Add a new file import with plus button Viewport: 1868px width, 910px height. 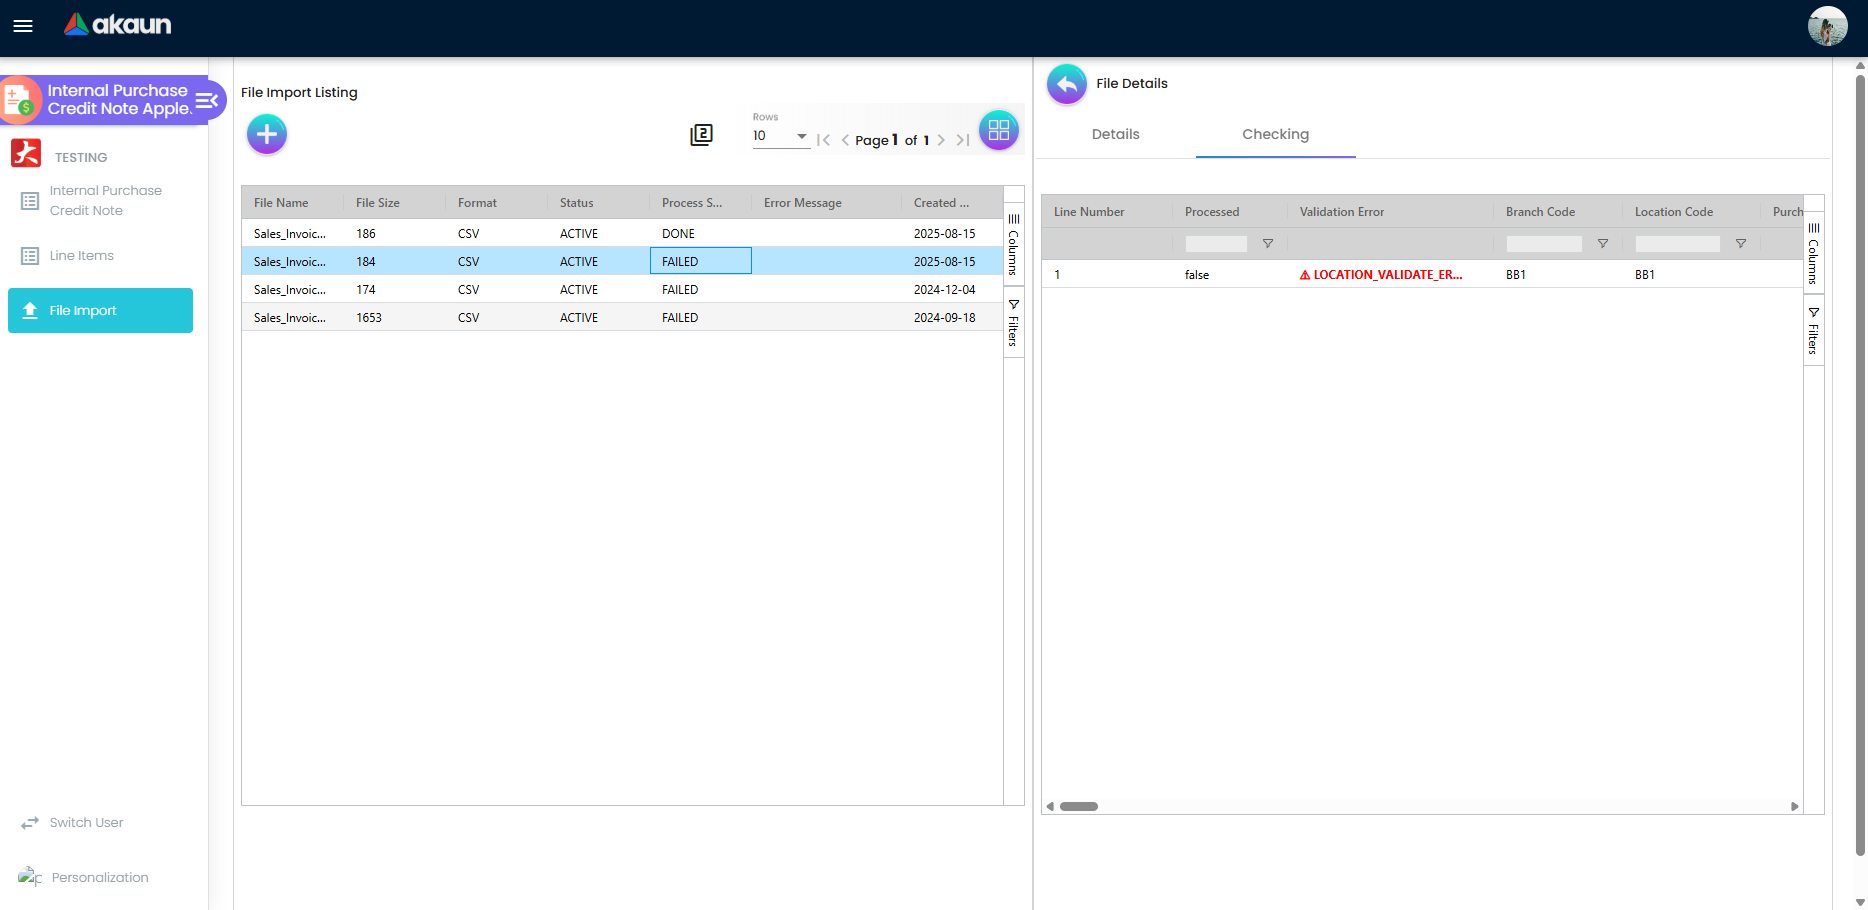[267, 134]
